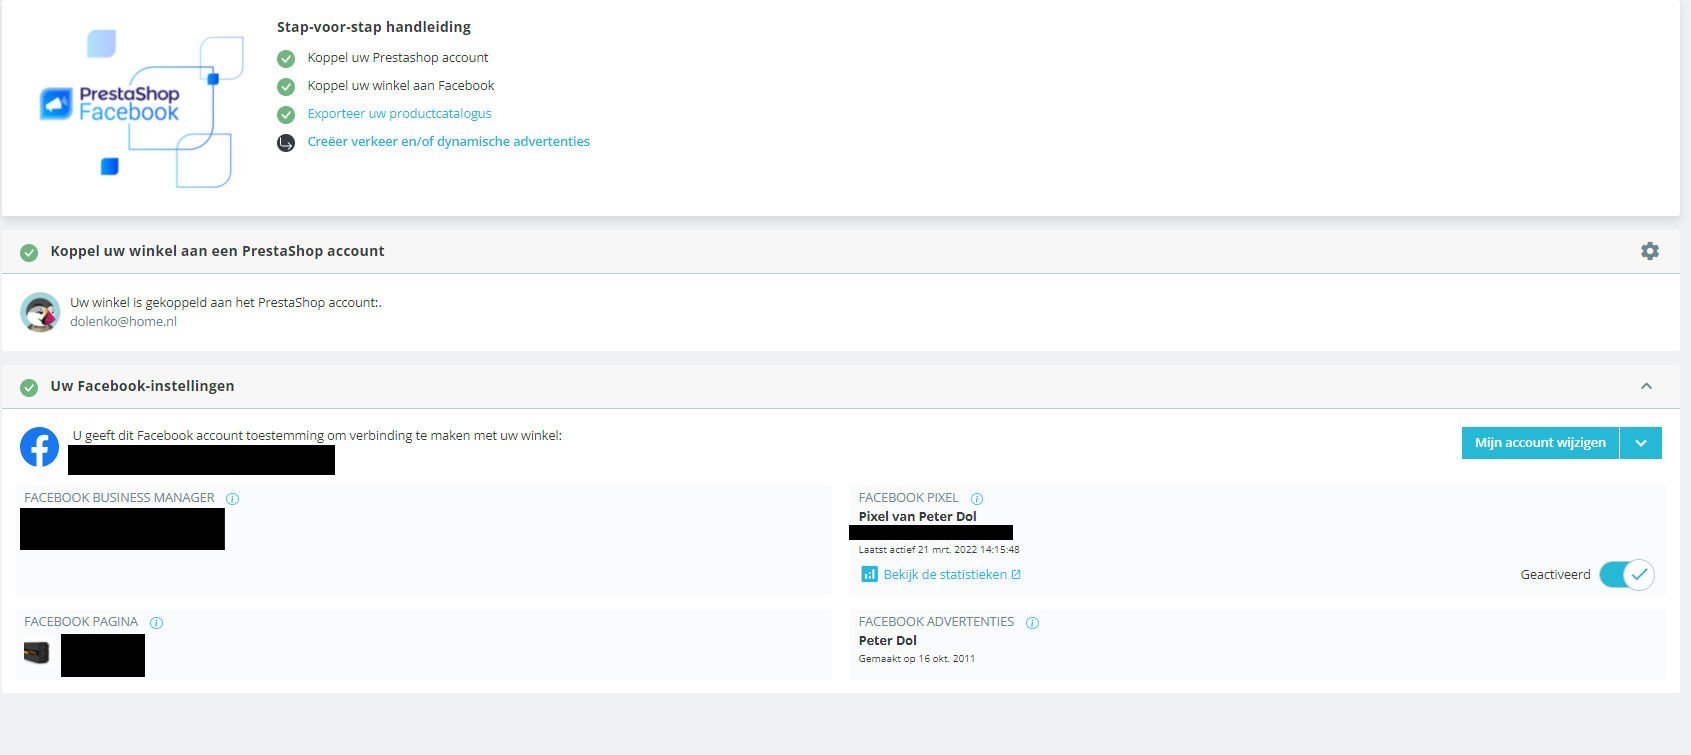Screen dimensions: 1691x755
Task: Show info for Facebook Pixel
Action: (977, 499)
